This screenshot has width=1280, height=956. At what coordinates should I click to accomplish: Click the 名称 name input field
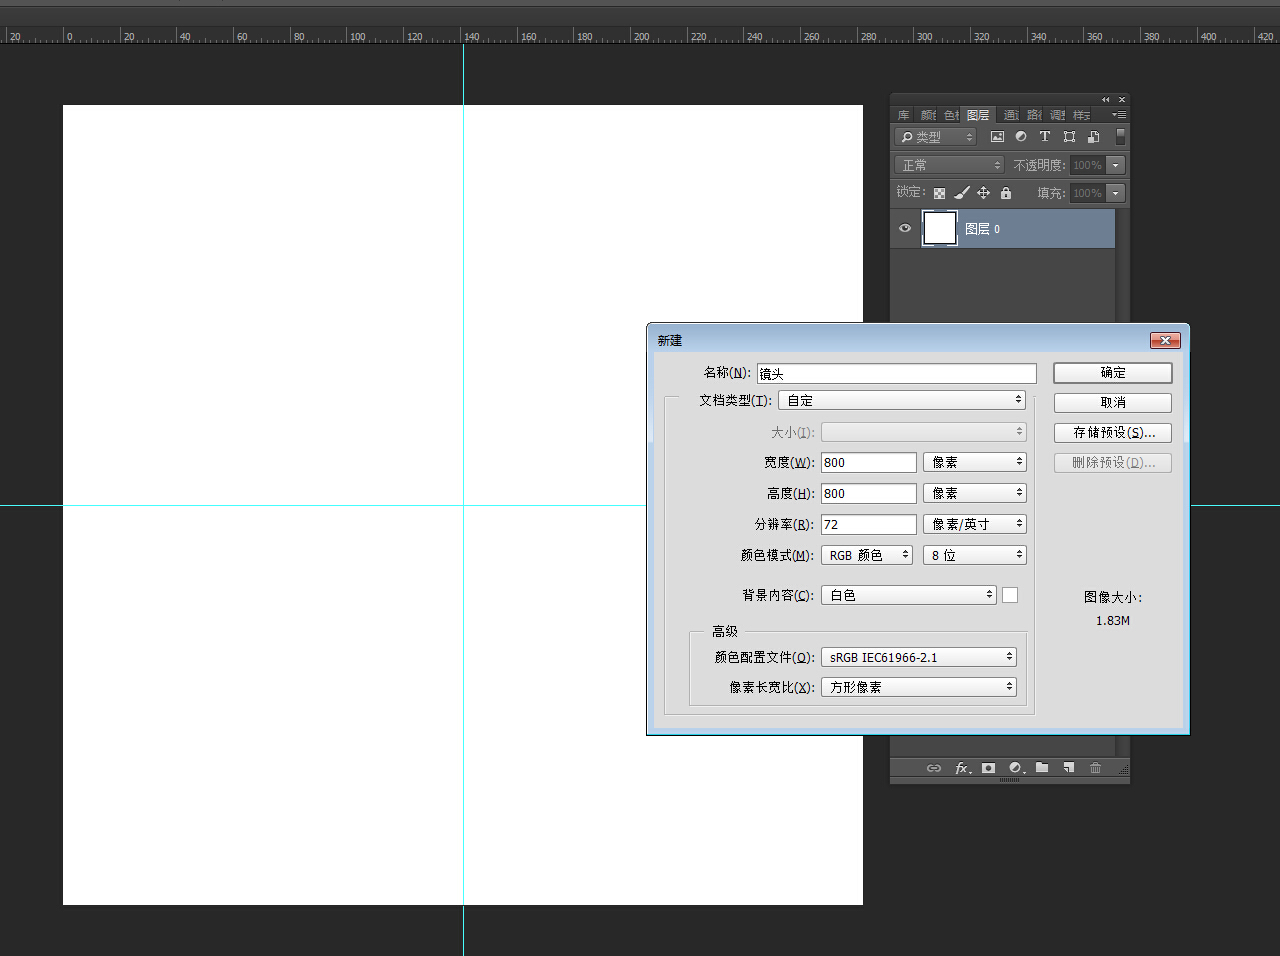[896, 373]
